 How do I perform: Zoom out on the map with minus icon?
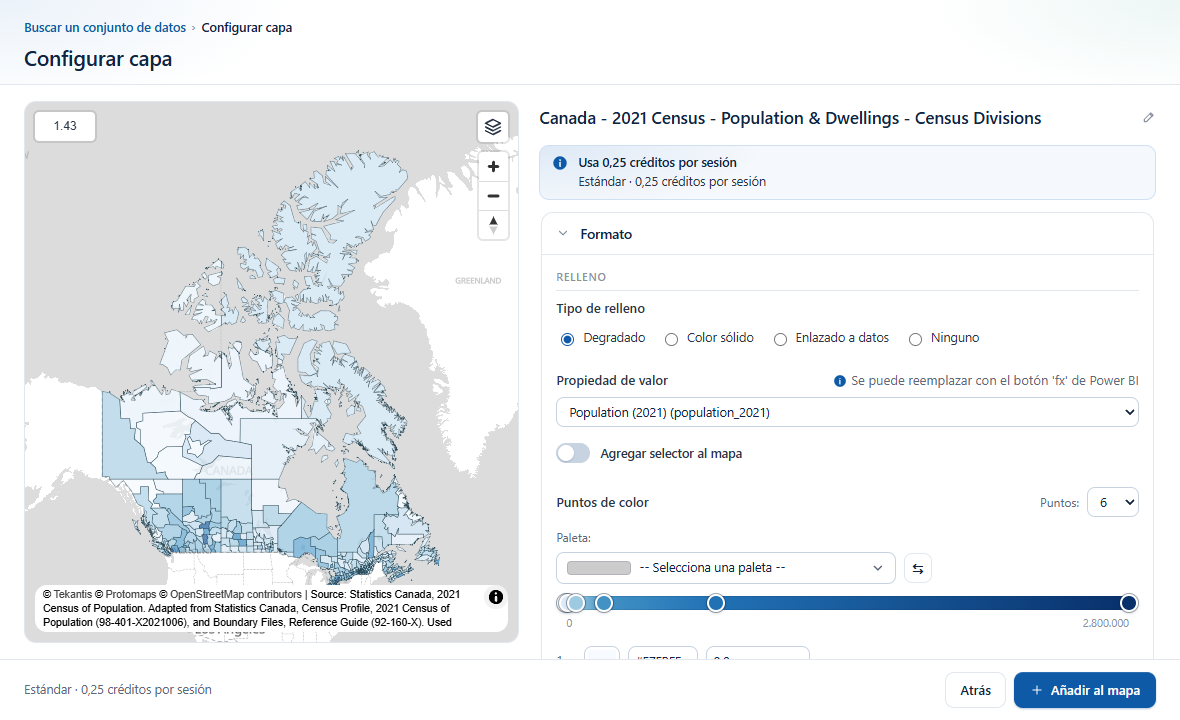pyautogui.click(x=494, y=196)
